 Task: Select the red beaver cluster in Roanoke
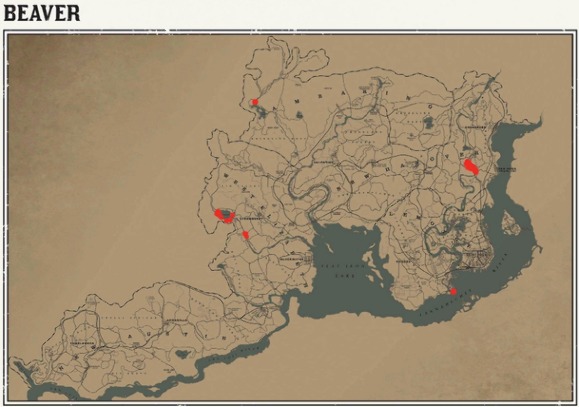pos(471,167)
